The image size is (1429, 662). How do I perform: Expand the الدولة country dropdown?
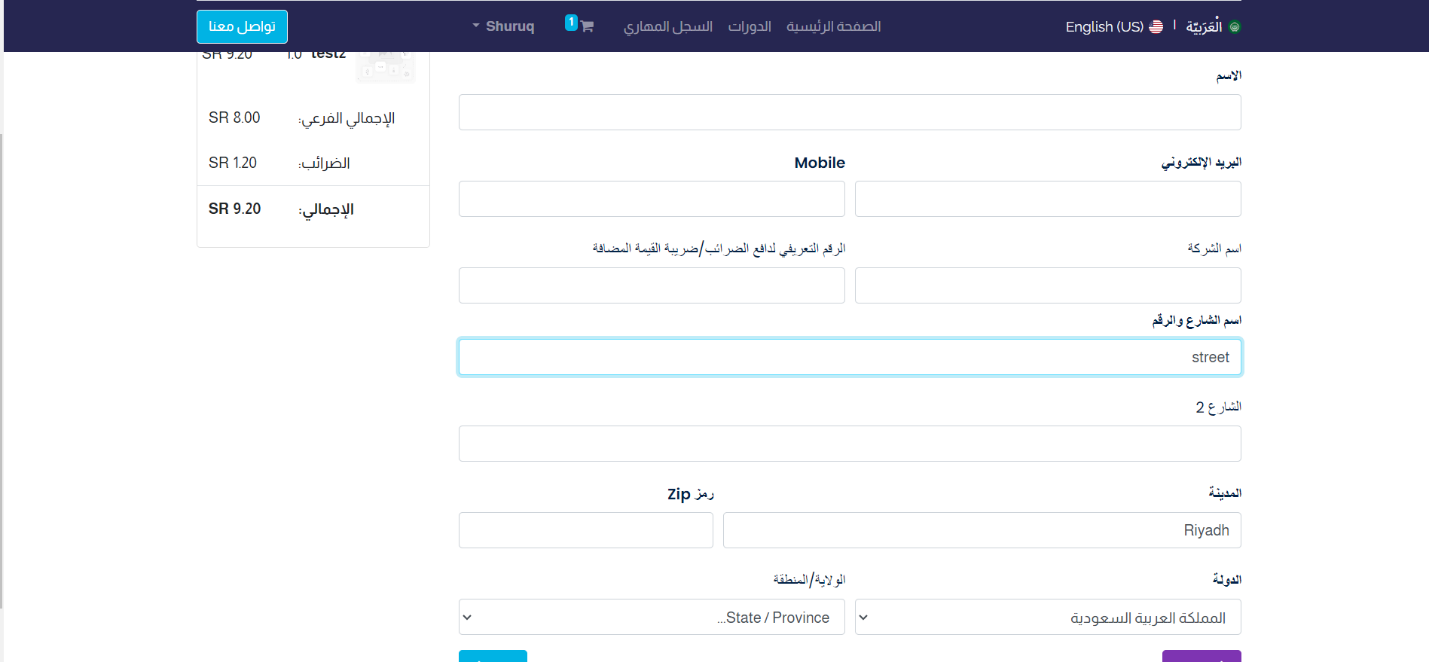pos(1048,617)
